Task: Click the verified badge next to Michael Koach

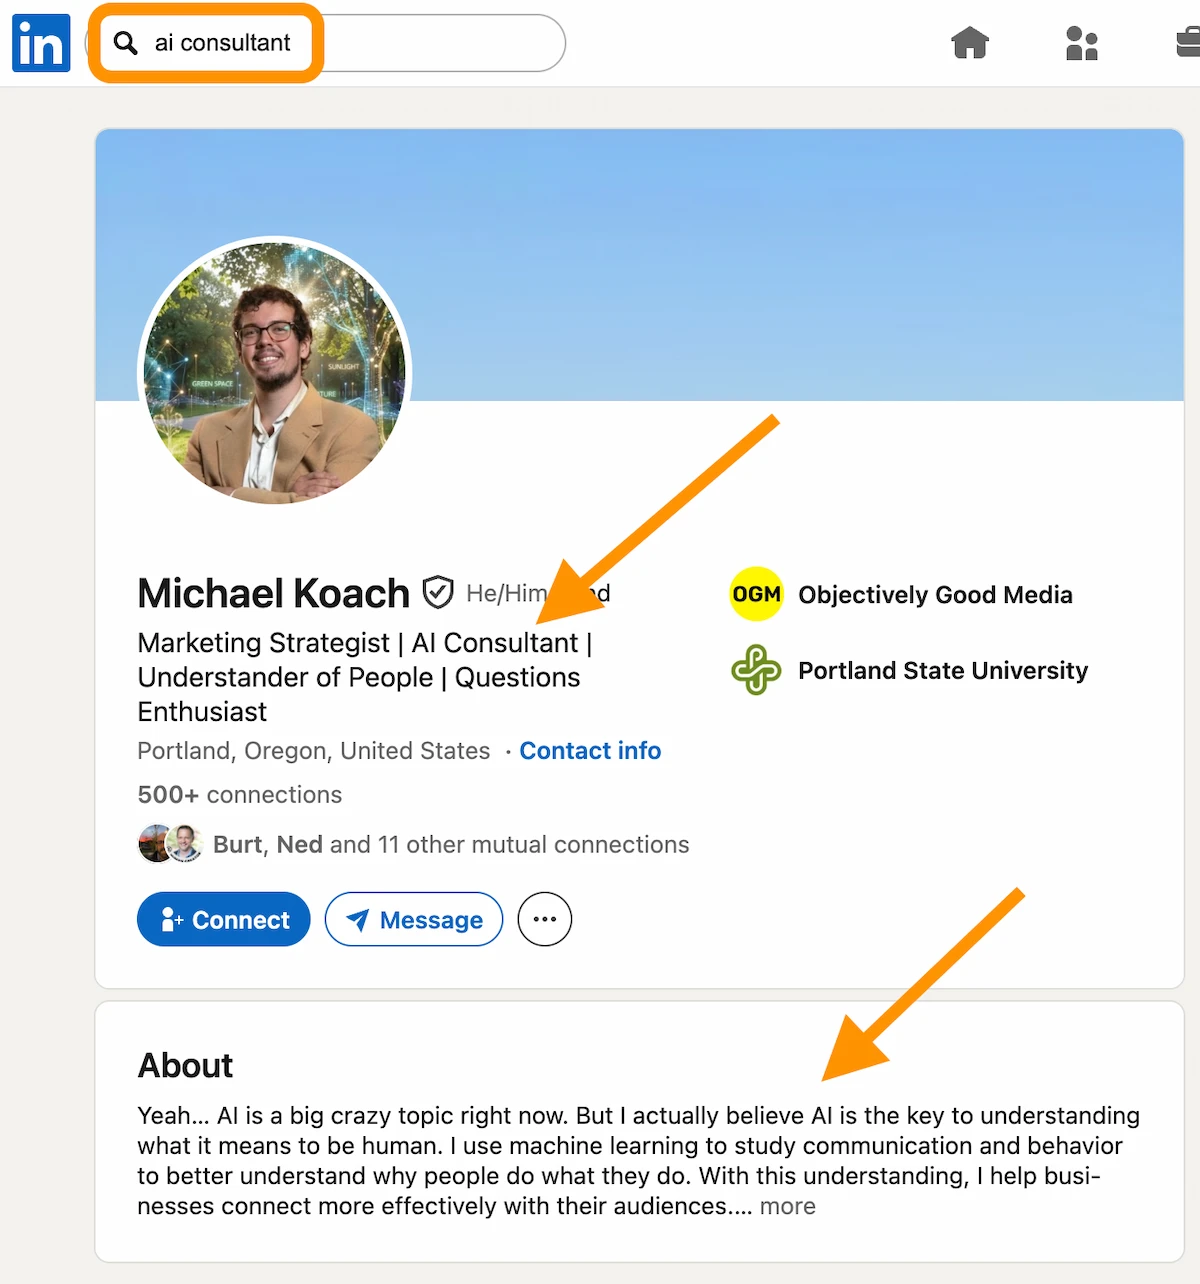Action: 438,592
